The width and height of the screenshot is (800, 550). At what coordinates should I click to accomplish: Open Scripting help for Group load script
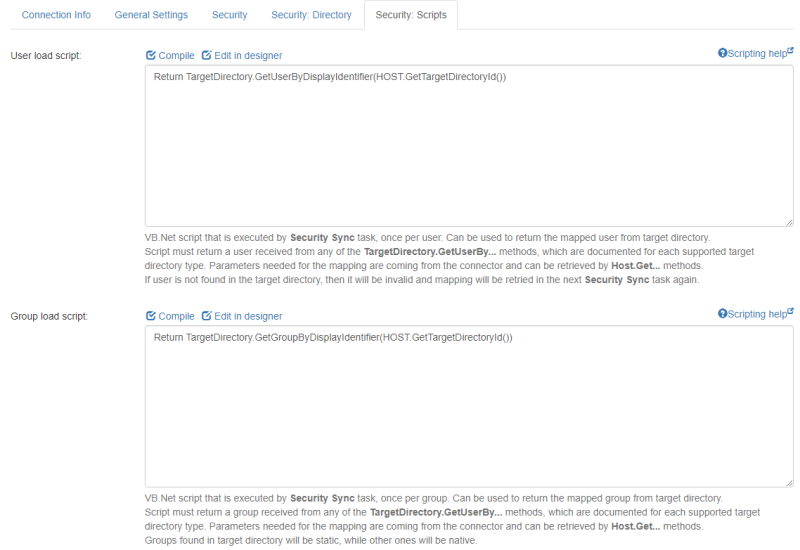point(756,314)
